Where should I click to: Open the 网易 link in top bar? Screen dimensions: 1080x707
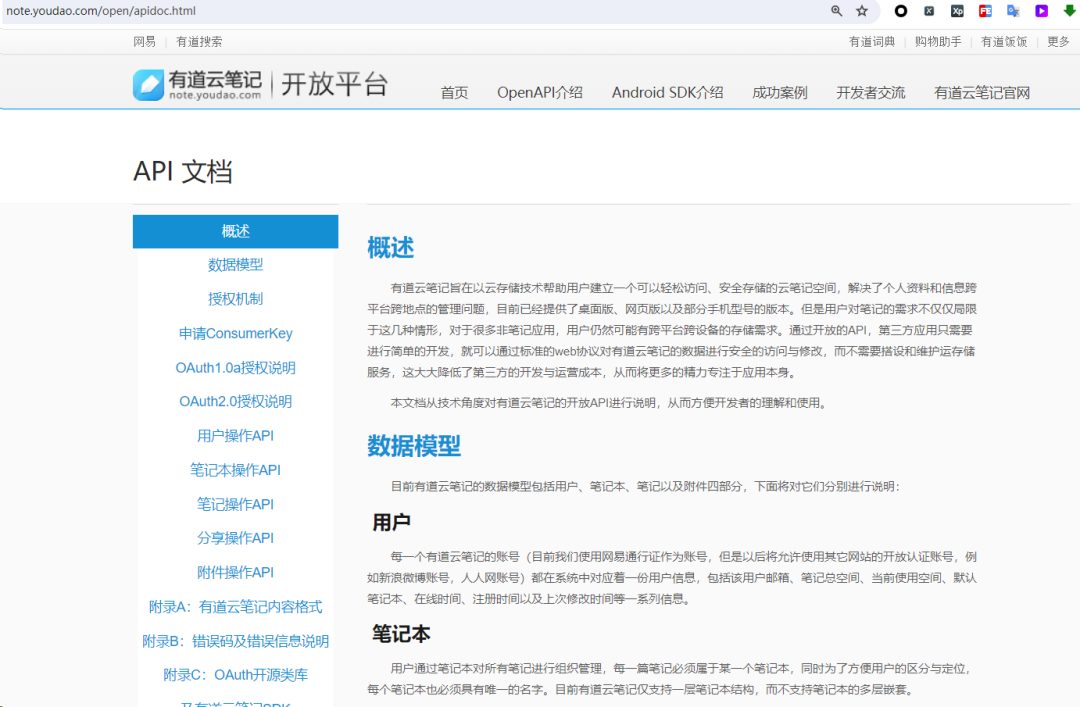(x=145, y=42)
